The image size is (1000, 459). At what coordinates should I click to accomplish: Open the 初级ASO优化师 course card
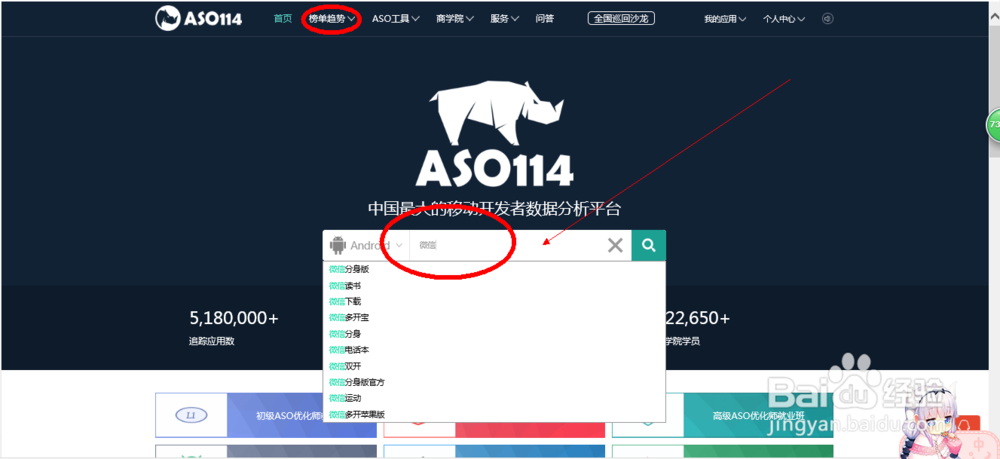[266, 415]
